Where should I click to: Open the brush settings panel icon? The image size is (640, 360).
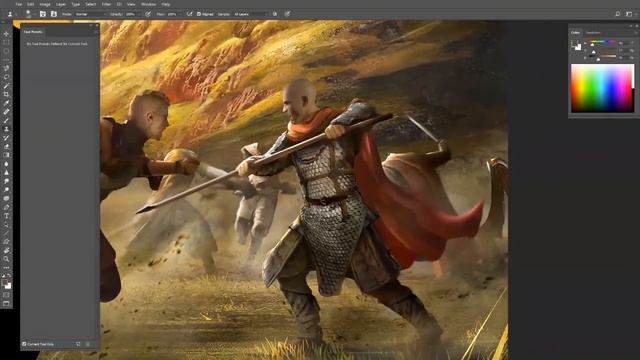click(x=43, y=14)
